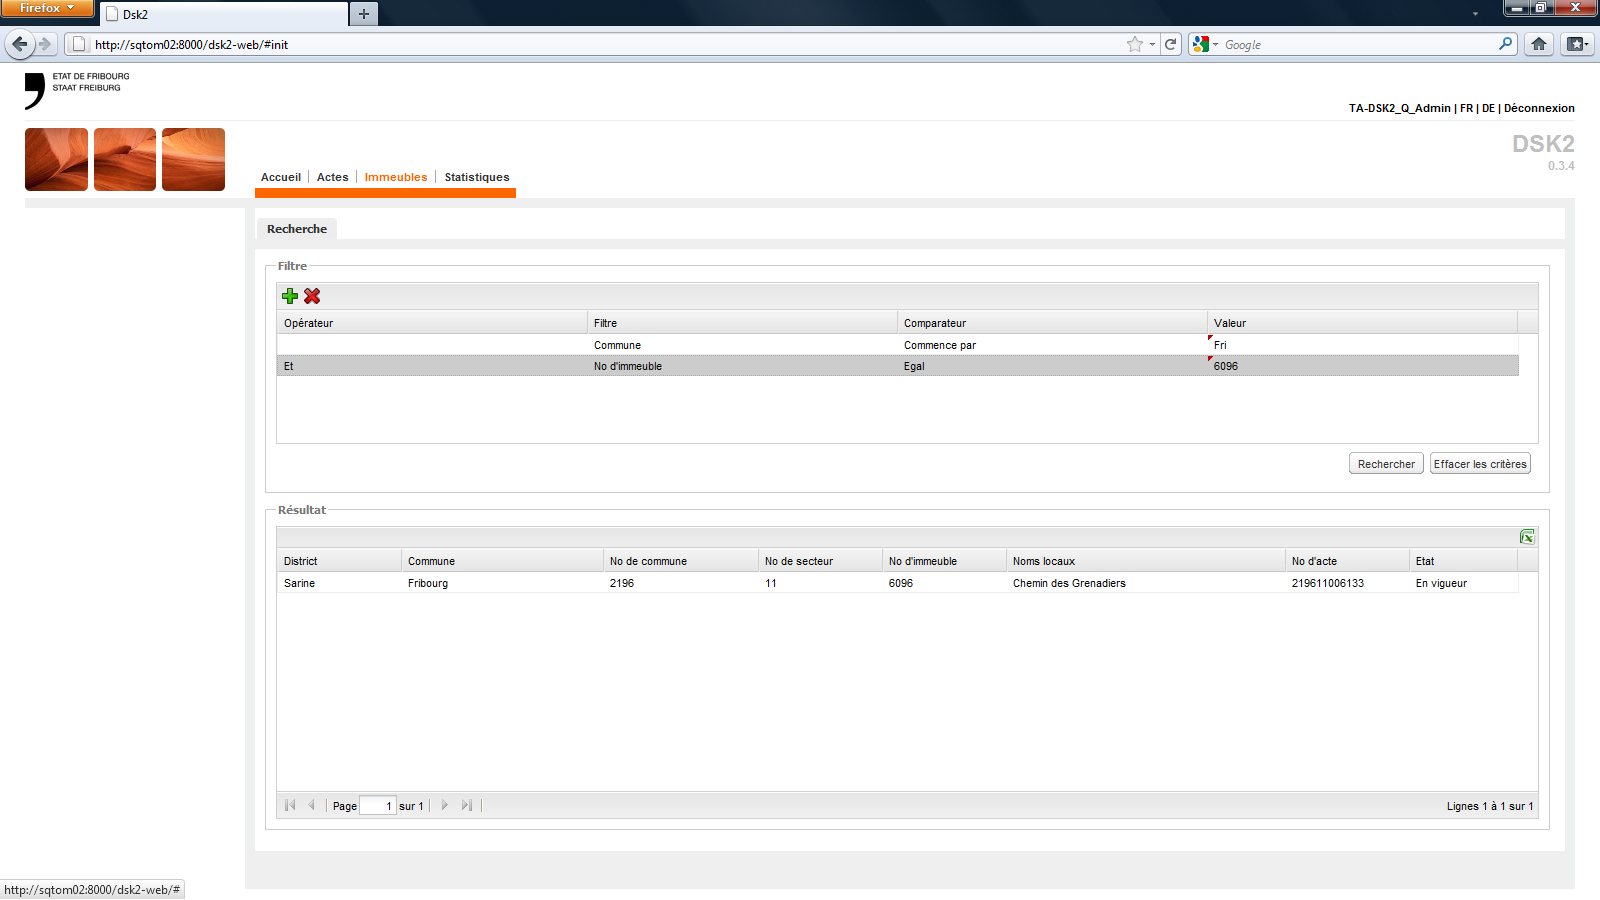This screenshot has width=1600, height=900.
Task: Export results with the Excel icon
Action: pyautogui.click(x=1526, y=537)
